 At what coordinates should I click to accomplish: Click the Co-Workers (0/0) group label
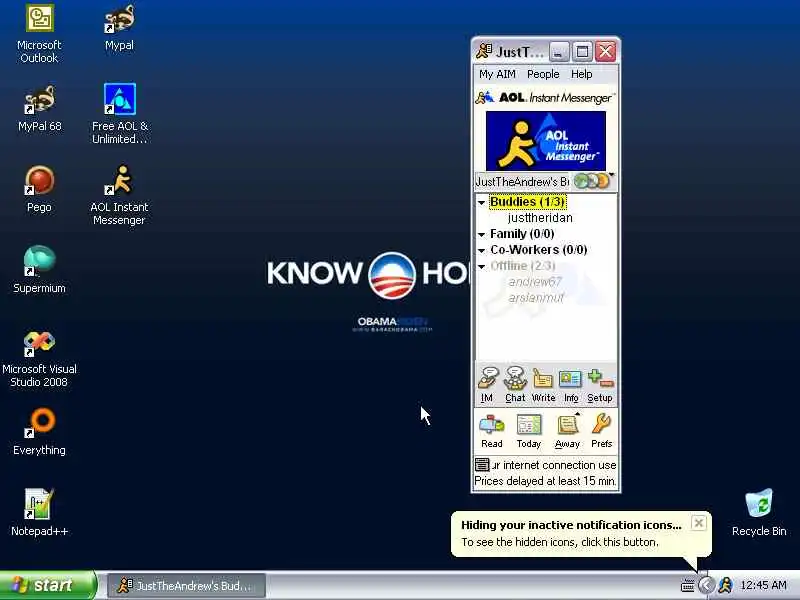538,249
